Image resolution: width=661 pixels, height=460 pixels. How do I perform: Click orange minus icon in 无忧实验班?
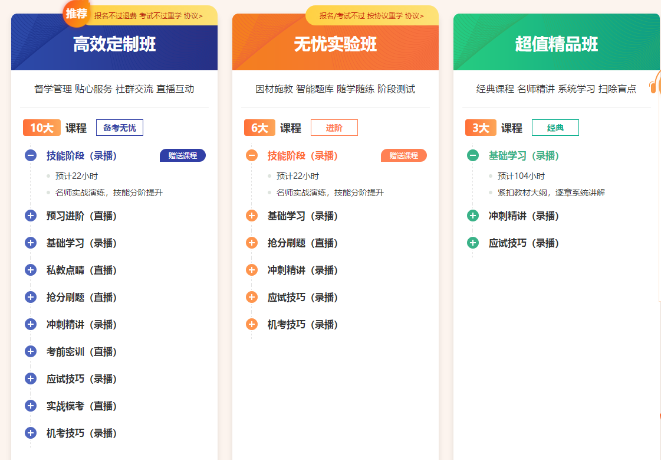point(251,156)
